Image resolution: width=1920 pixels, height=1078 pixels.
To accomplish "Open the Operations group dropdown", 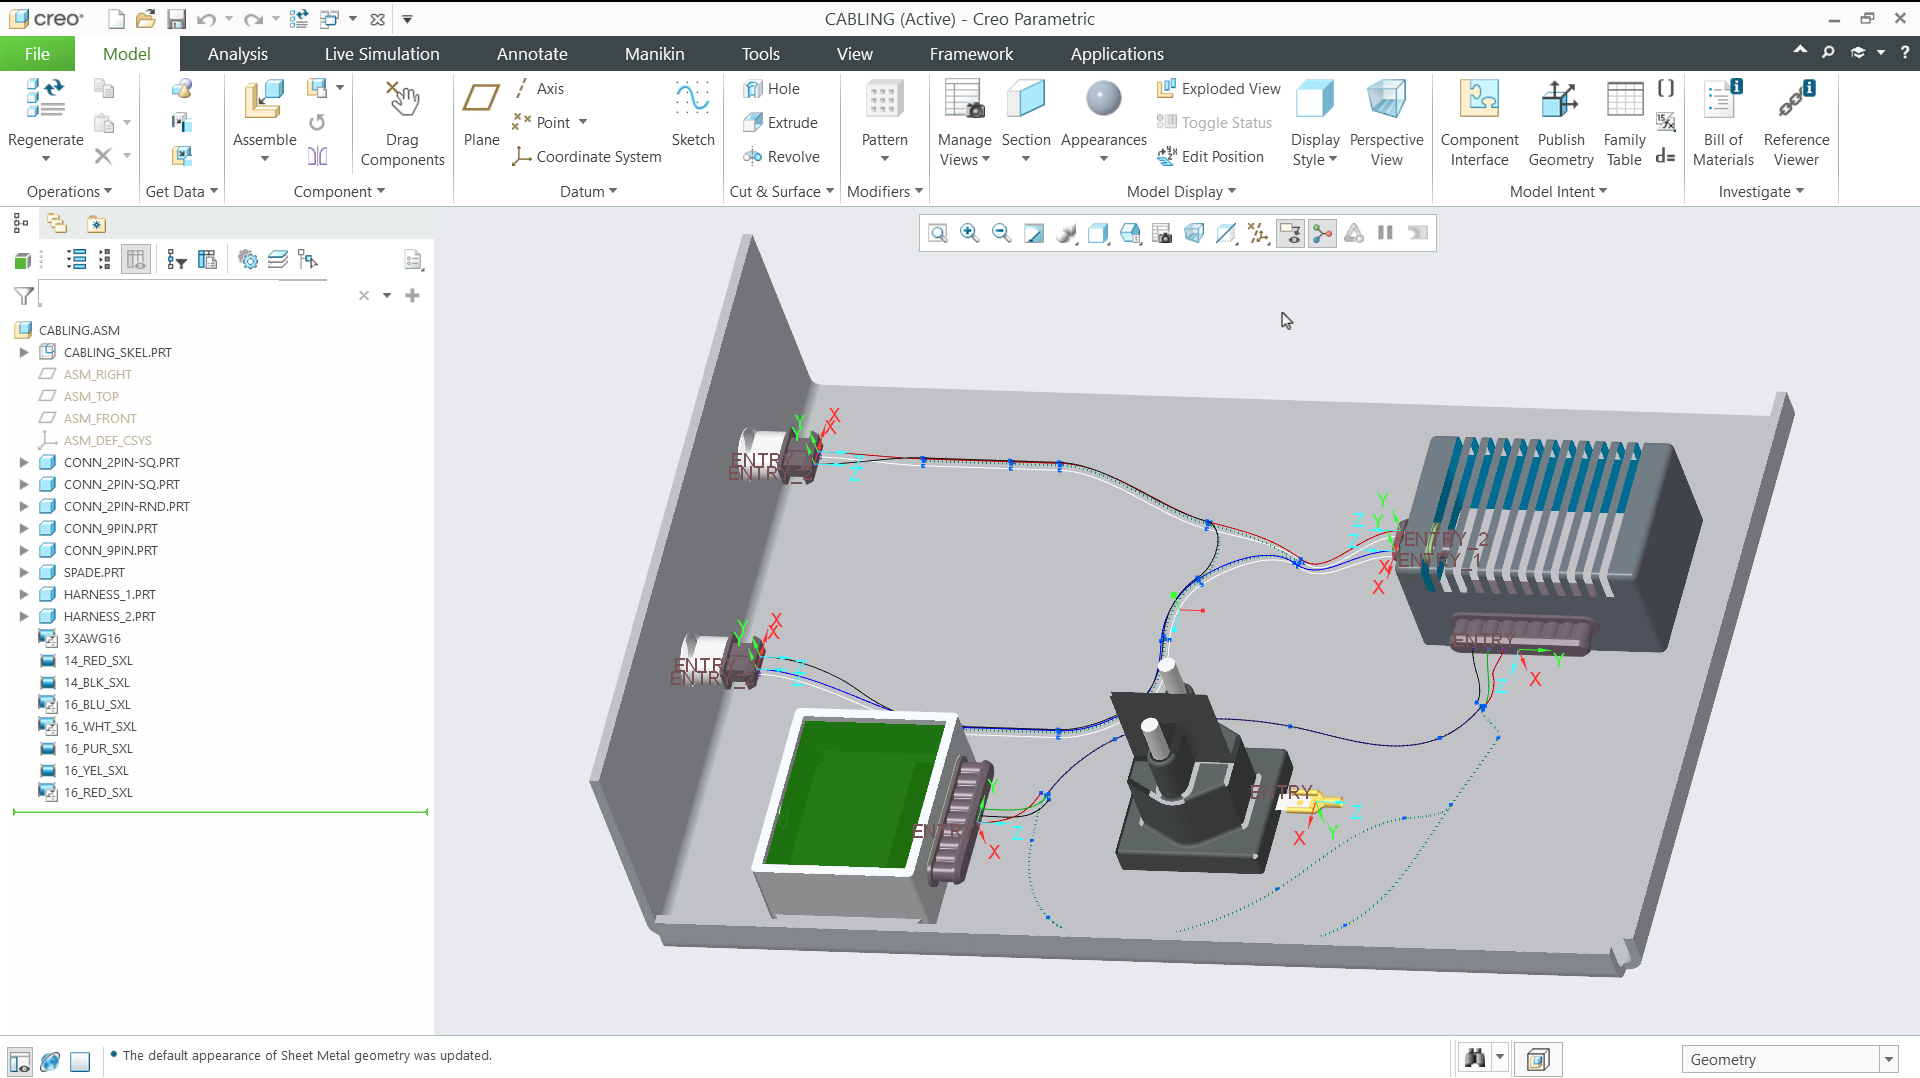I will (x=69, y=191).
